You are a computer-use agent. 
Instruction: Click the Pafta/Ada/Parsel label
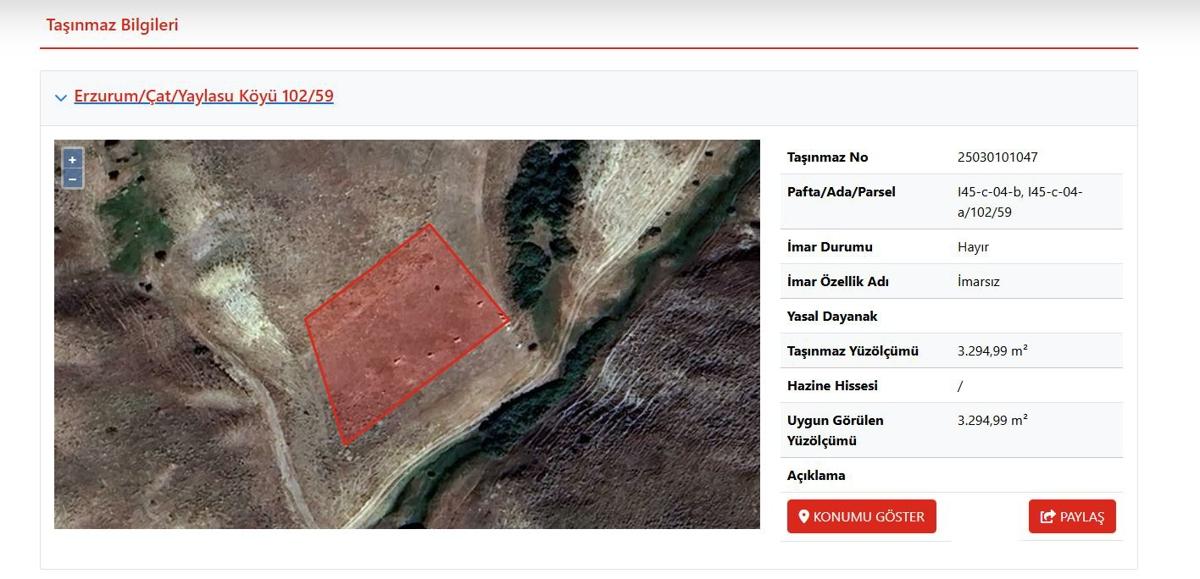coord(841,192)
